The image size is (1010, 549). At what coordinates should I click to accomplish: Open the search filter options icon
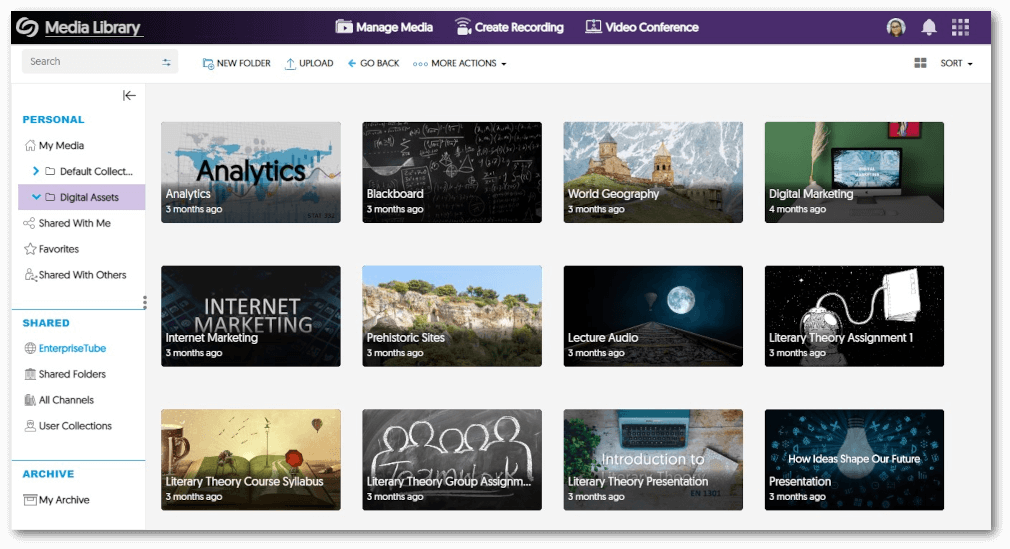[x=166, y=62]
